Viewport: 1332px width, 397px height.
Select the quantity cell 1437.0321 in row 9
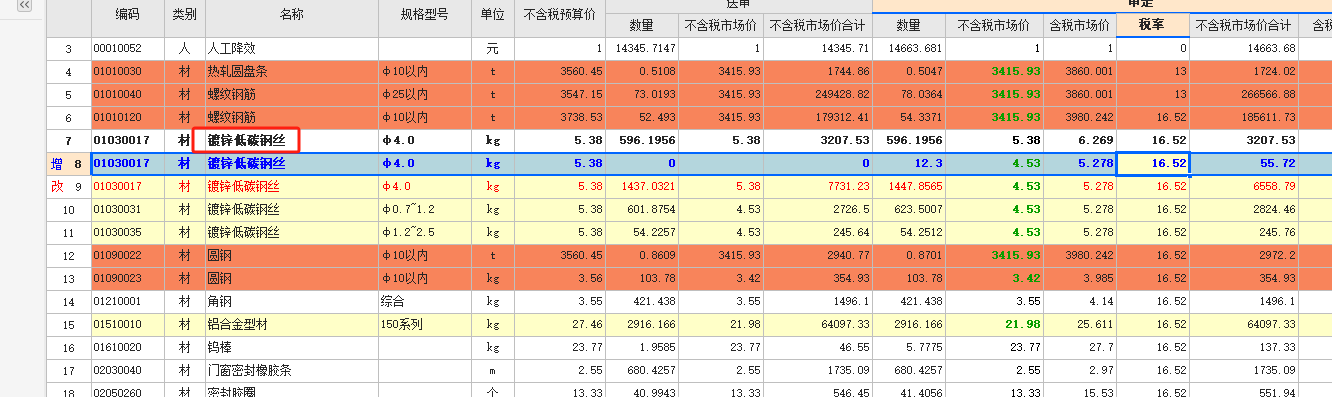(641, 186)
